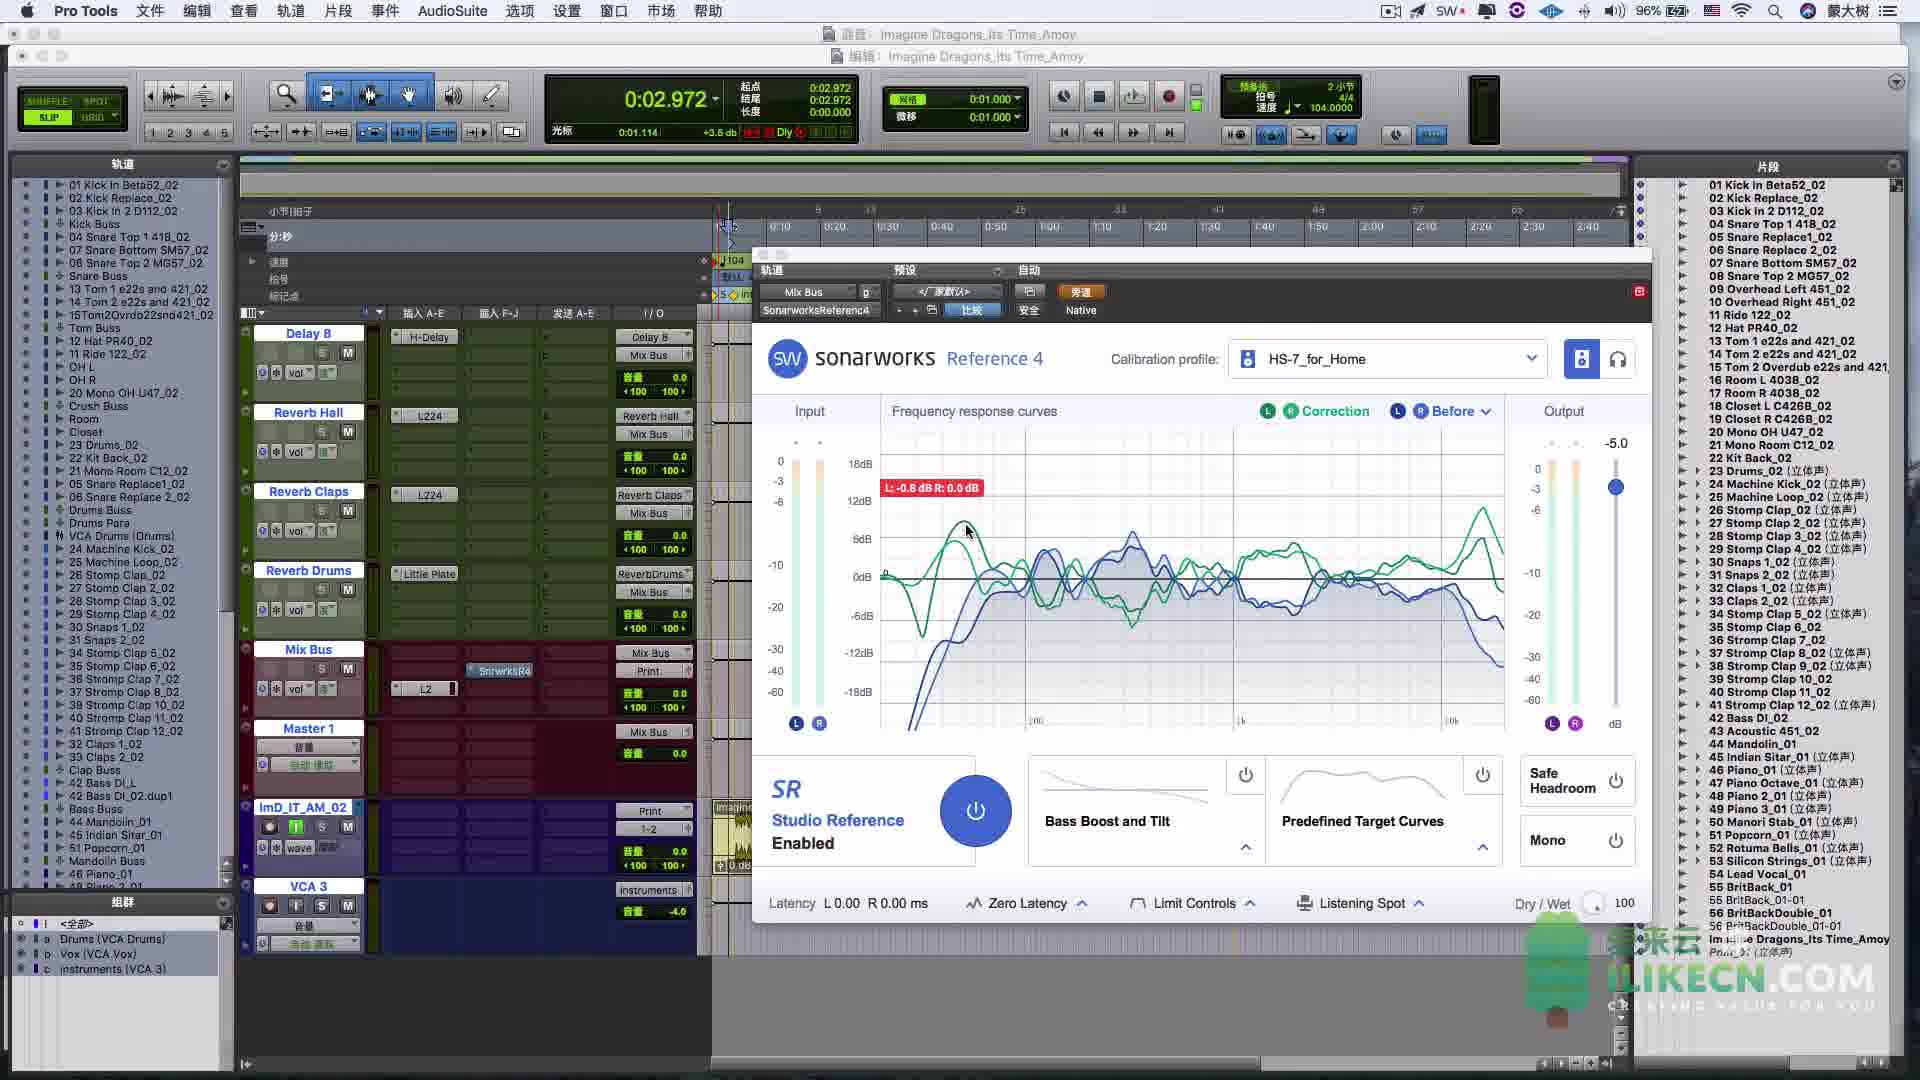Select the Grabber hand tool
1920x1080 pixels.
(x=409, y=95)
